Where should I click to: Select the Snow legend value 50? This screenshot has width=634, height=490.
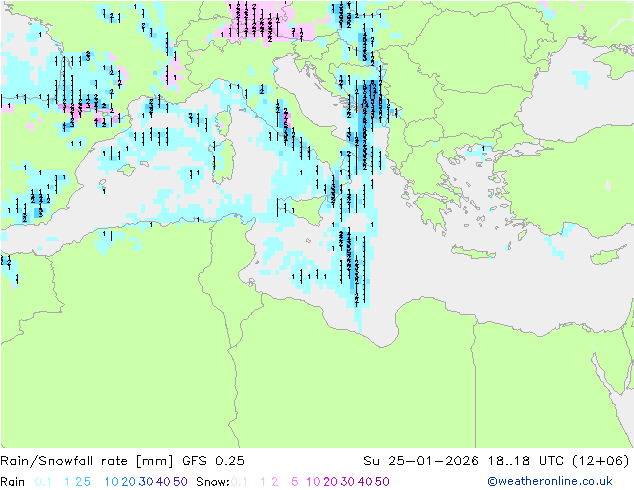382,482
